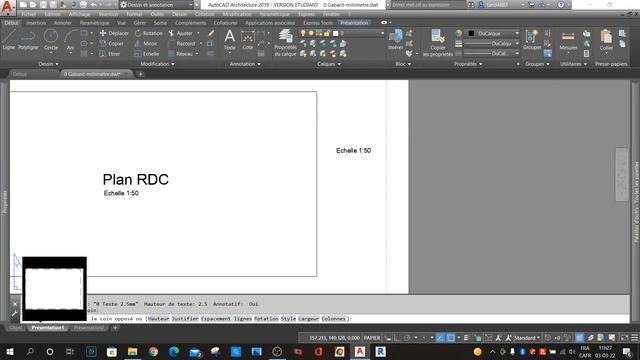Click the color wheel icon in Propriétés
This screenshot has width=640, height=360.
pyautogui.click(x=459, y=33)
